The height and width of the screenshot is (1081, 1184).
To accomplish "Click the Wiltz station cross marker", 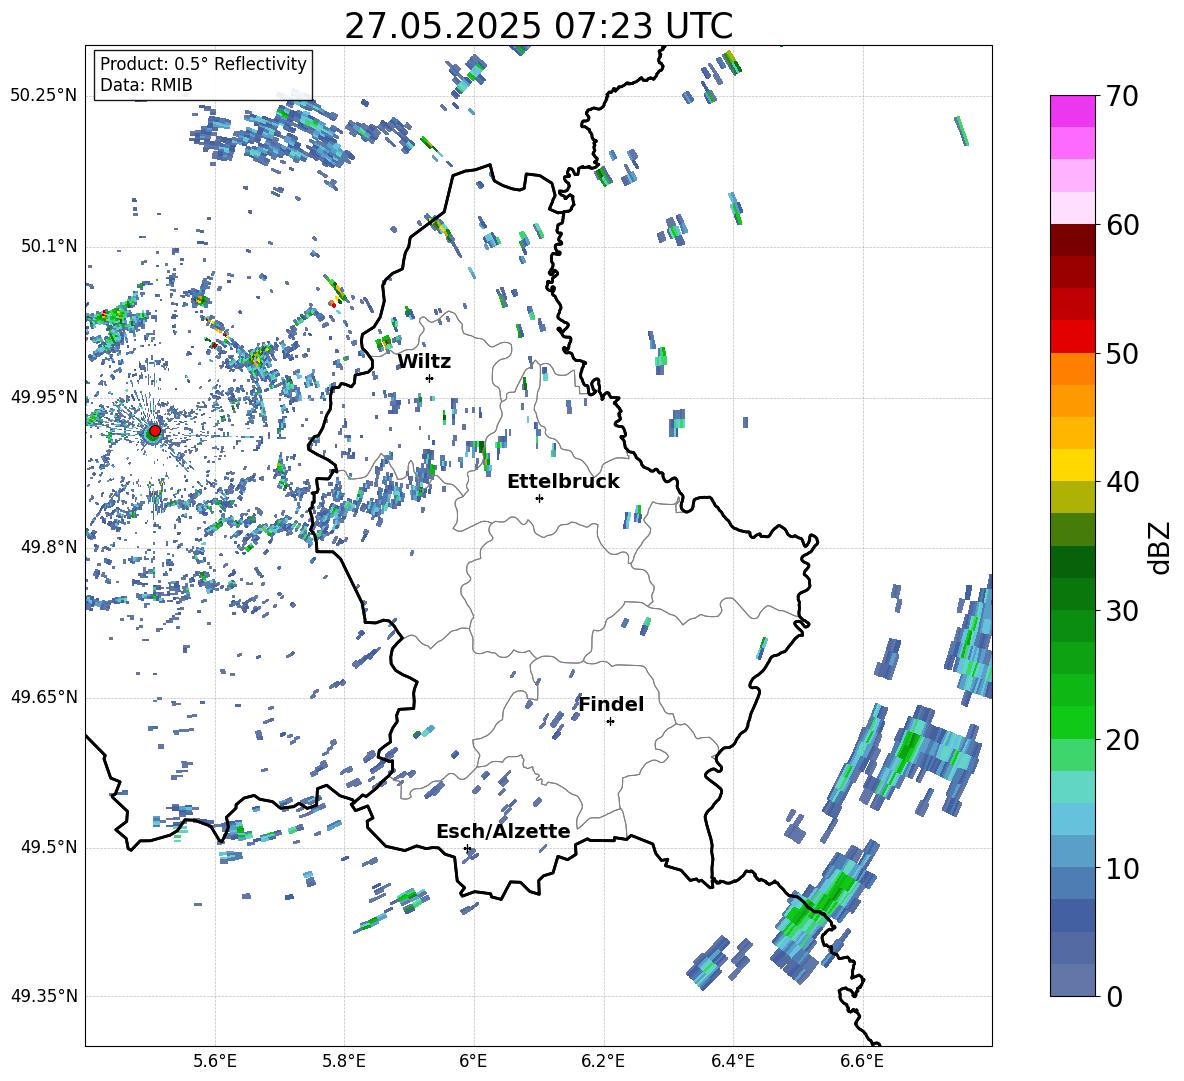I will tap(430, 378).
